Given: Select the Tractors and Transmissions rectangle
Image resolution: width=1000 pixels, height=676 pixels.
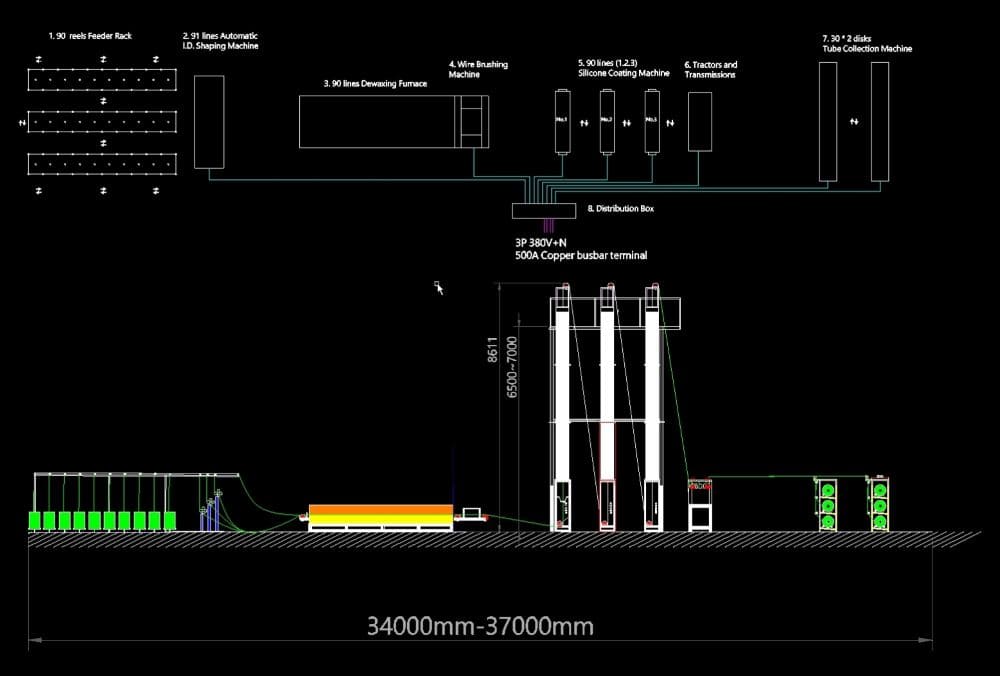Looking at the screenshot, I should pyautogui.click(x=700, y=121).
